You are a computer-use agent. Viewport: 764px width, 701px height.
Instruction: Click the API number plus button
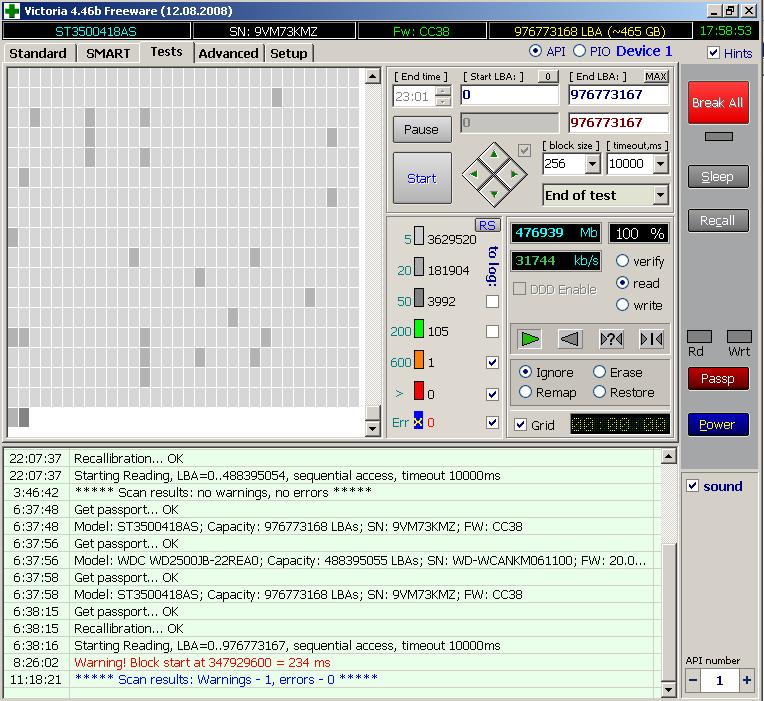pos(746,680)
